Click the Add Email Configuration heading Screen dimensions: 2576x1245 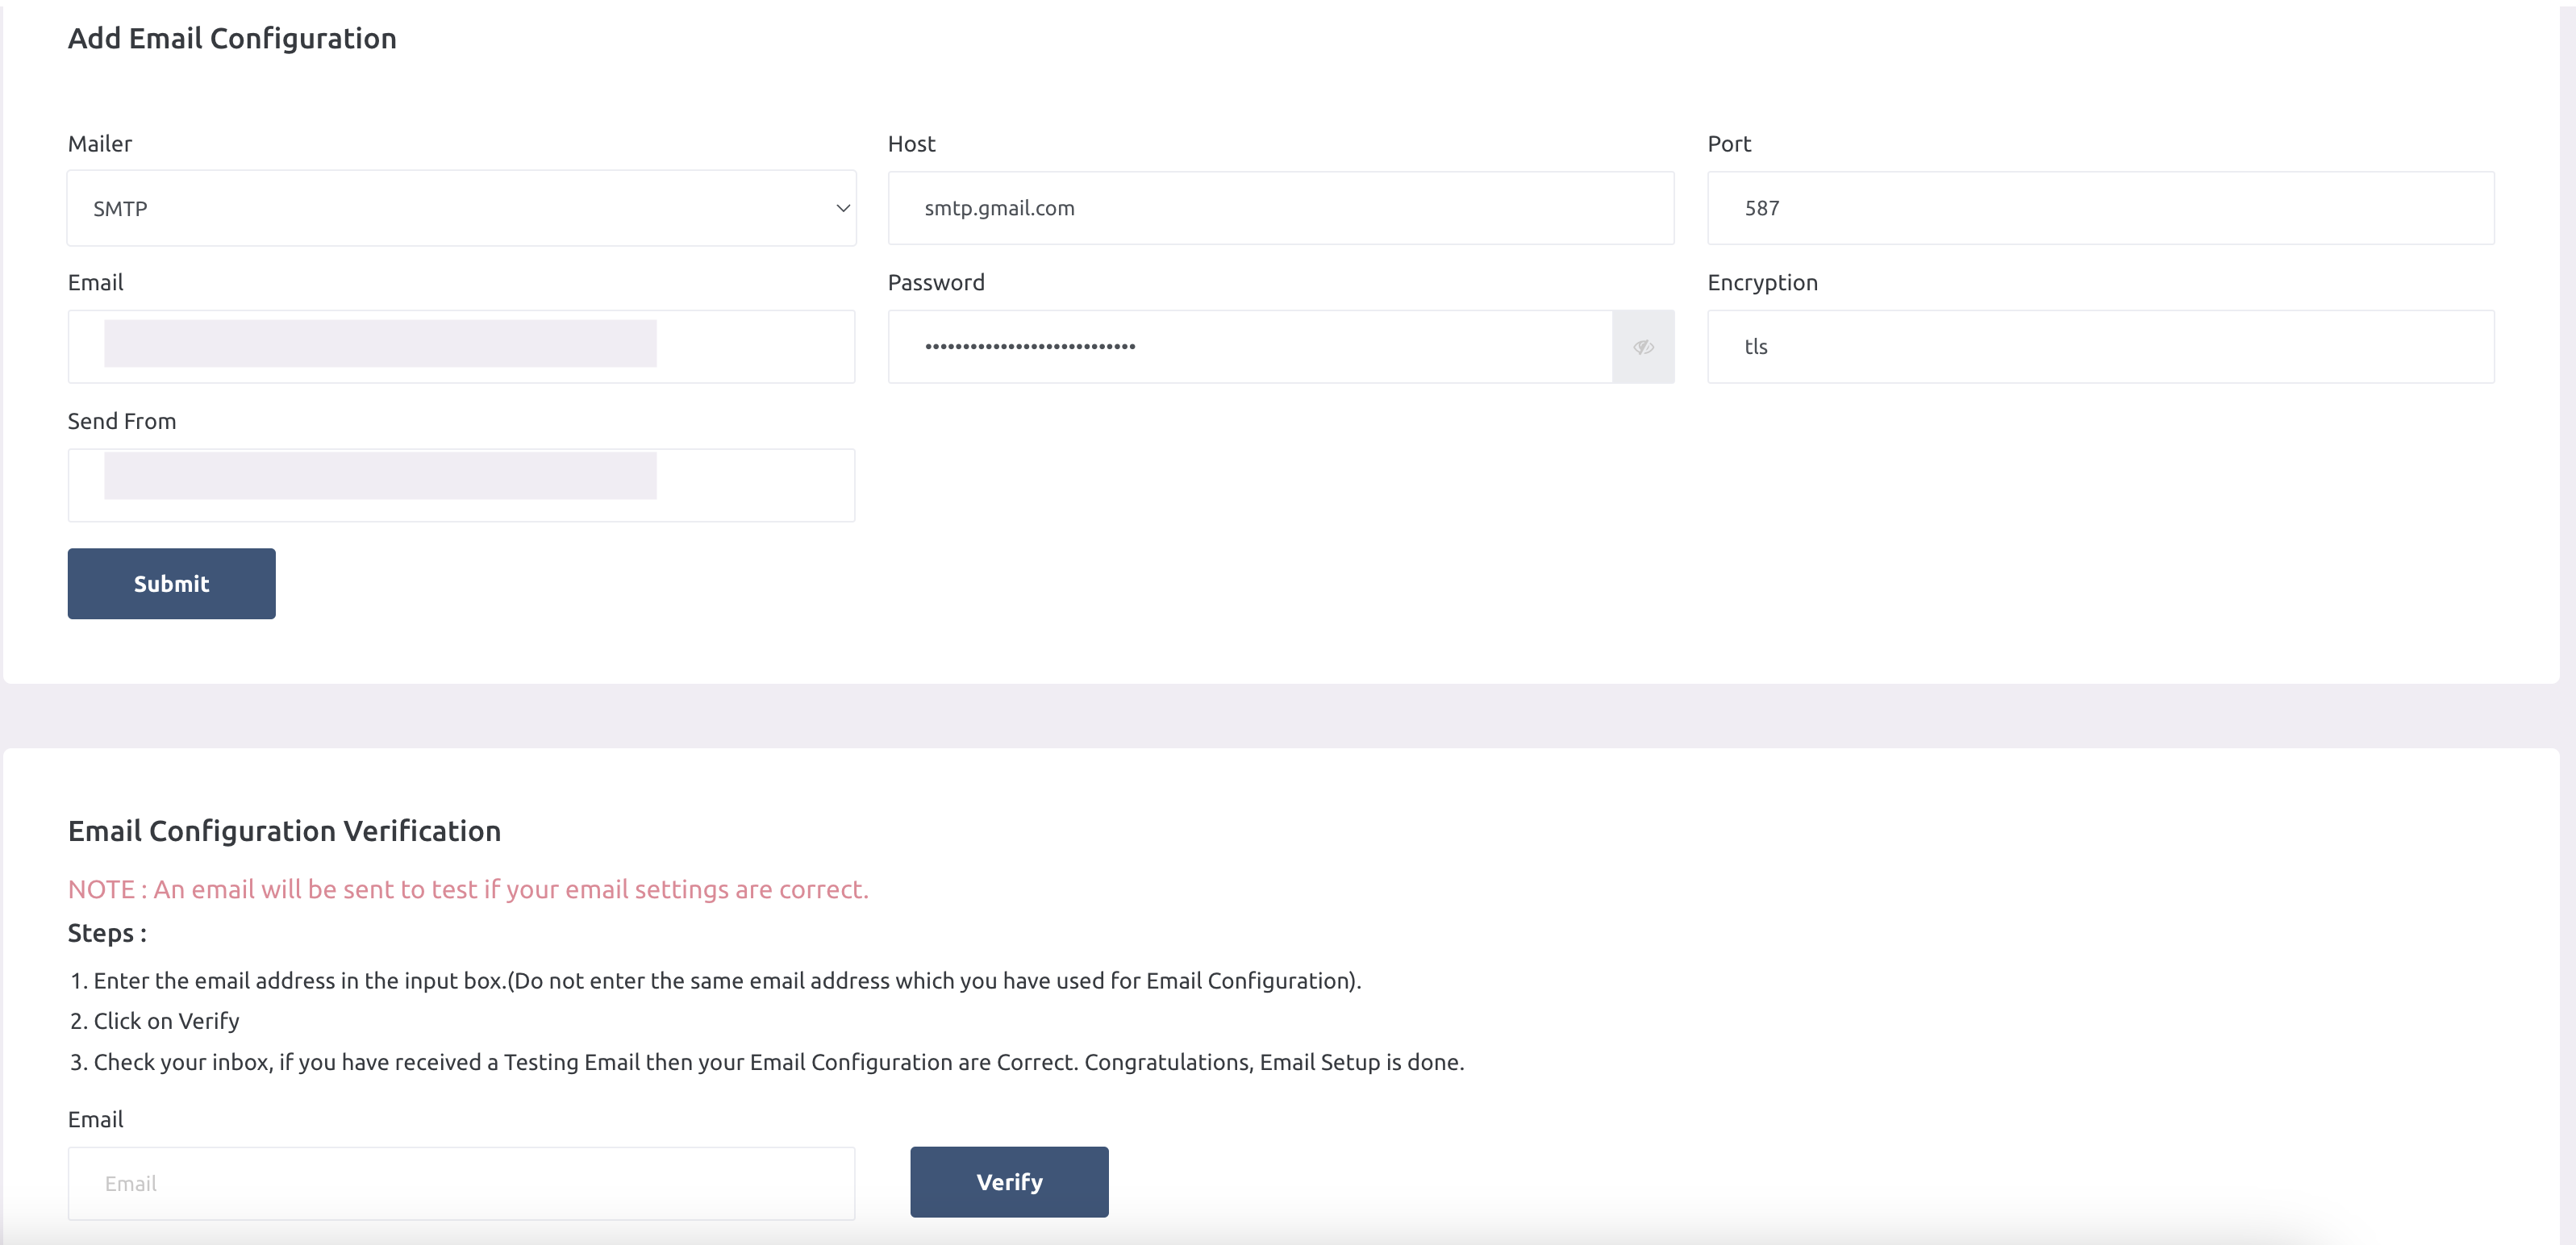coord(232,38)
